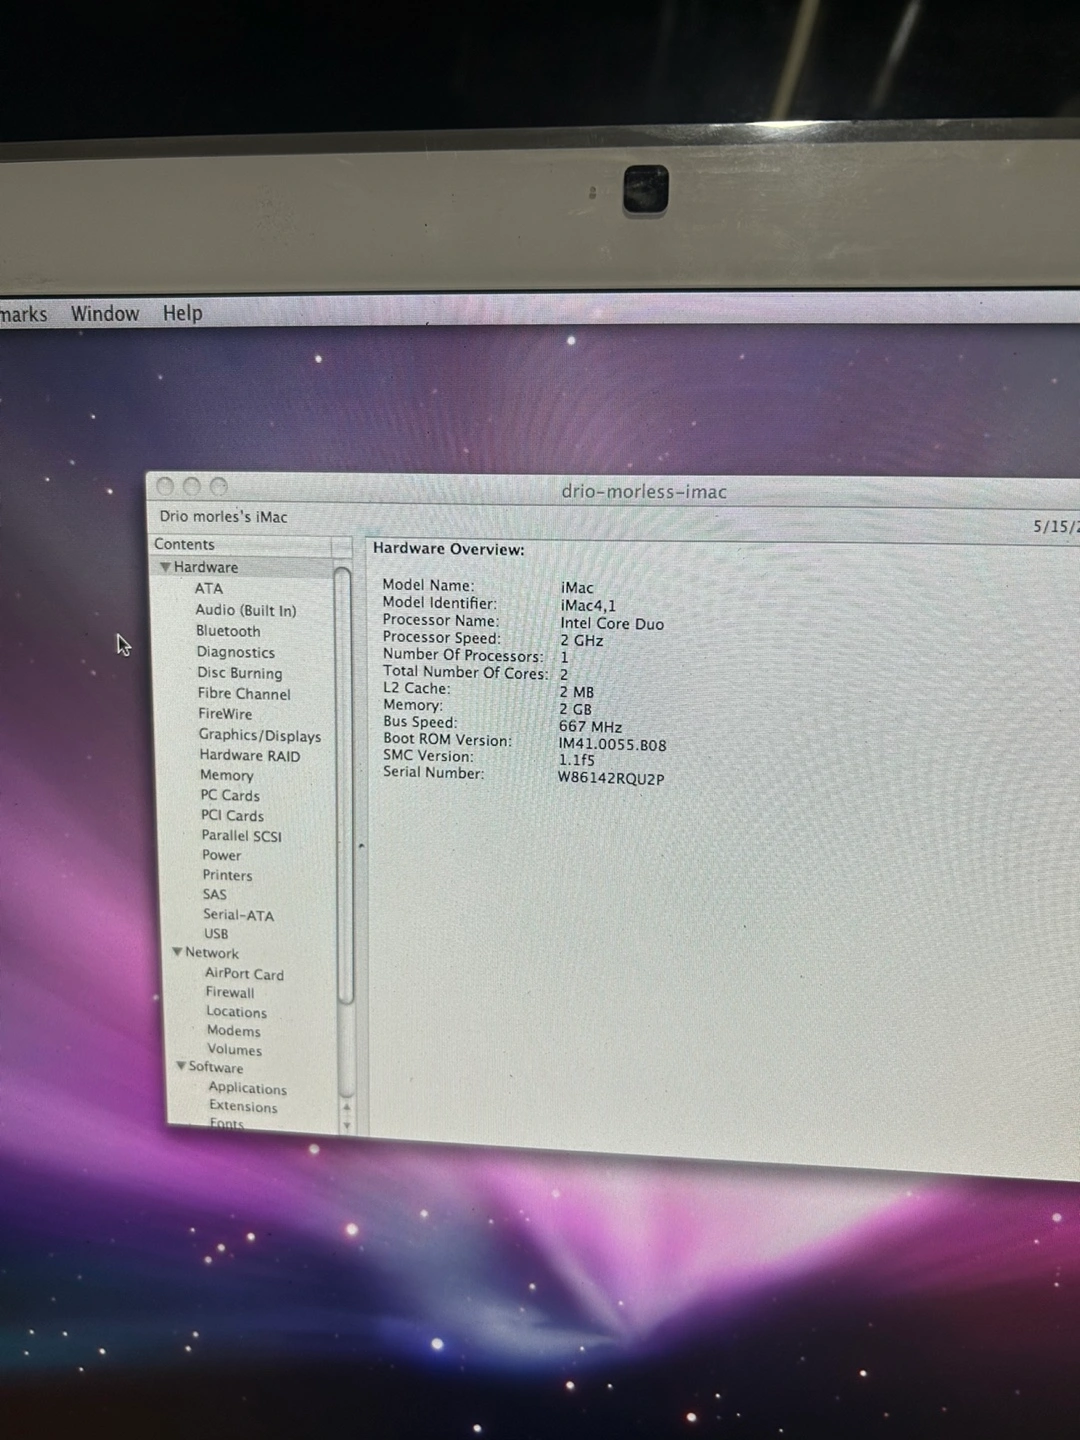Collapse the Hardware section triangle
Screen dimensions: 1080x1440
[165, 567]
